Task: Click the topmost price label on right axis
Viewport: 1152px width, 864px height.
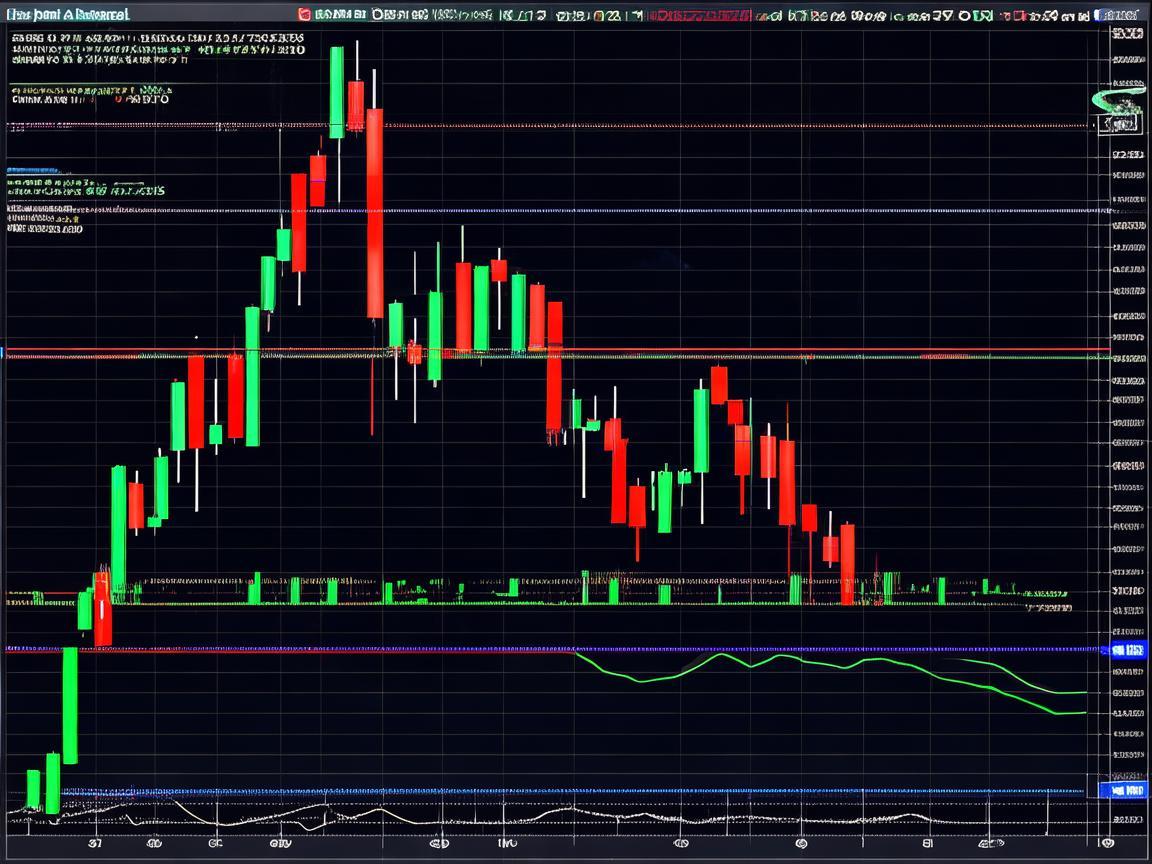Action: tap(1127, 34)
